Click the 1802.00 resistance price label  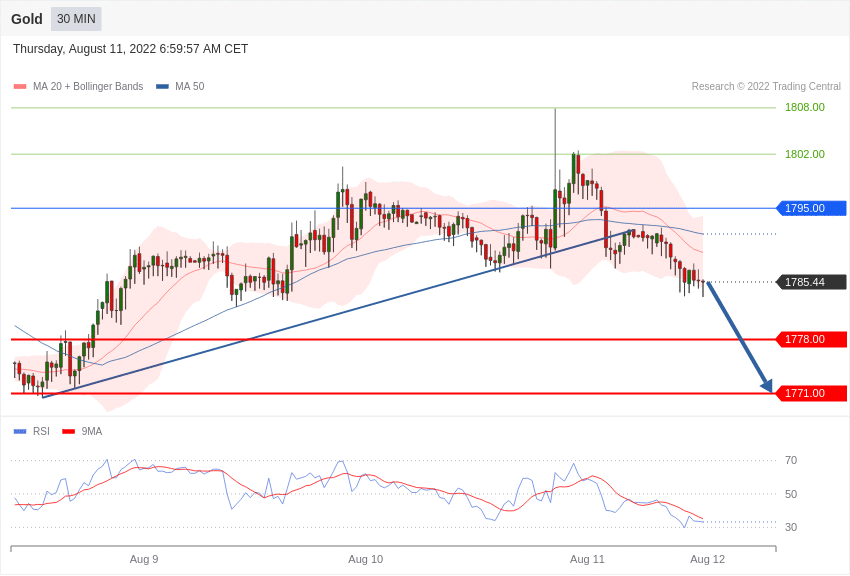click(804, 154)
